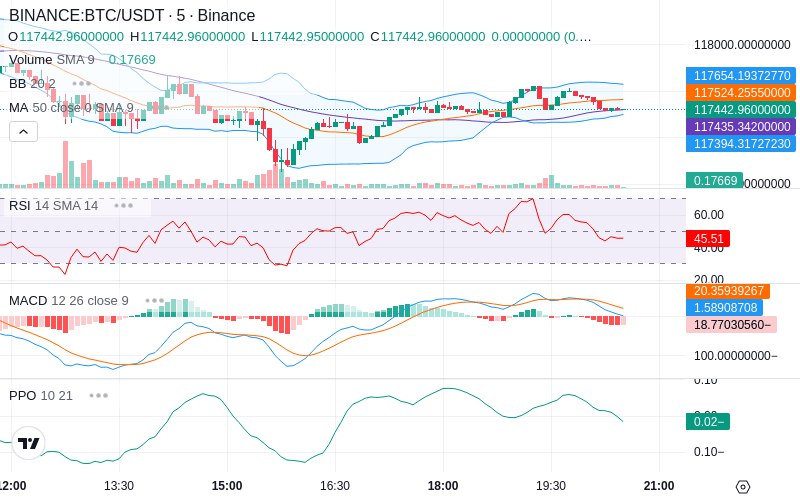Image resolution: width=800 pixels, height=500 pixels.
Task: Click the 117654.19372770 upper band price label
Action: tap(741, 76)
